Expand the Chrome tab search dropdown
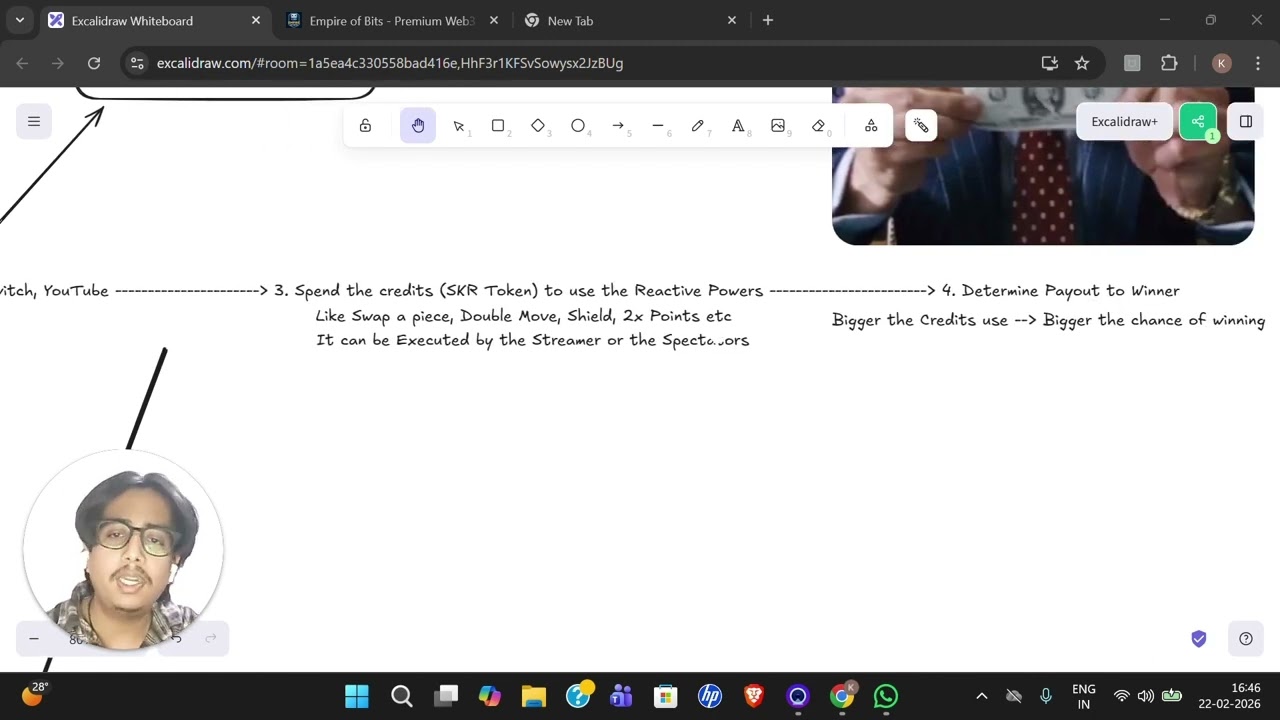This screenshot has height=720, width=1280. 19,20
